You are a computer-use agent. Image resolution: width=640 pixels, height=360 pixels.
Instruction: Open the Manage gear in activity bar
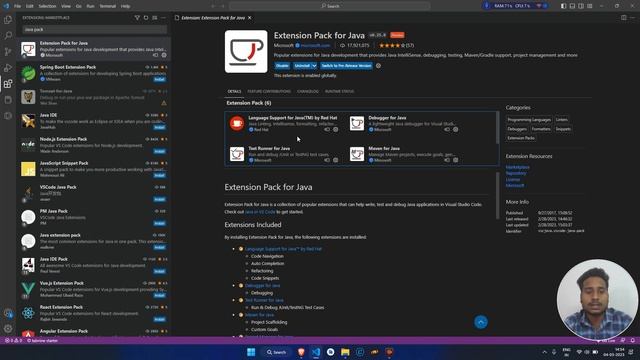pos(8,328)
